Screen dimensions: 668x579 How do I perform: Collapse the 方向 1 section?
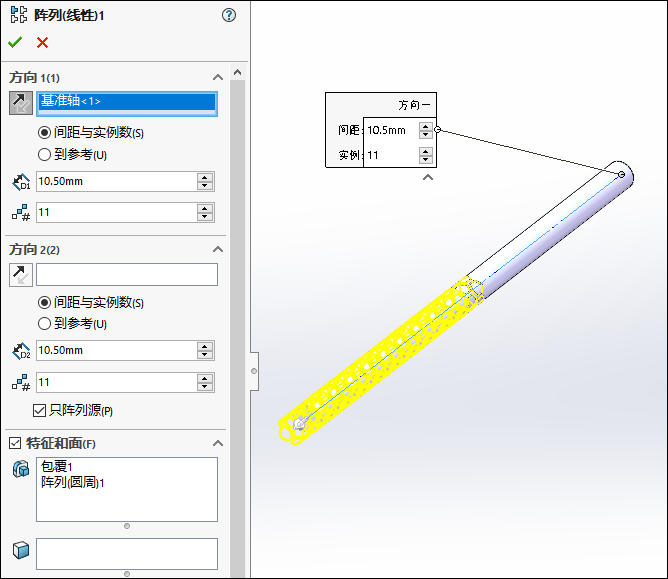coord(218,78)
